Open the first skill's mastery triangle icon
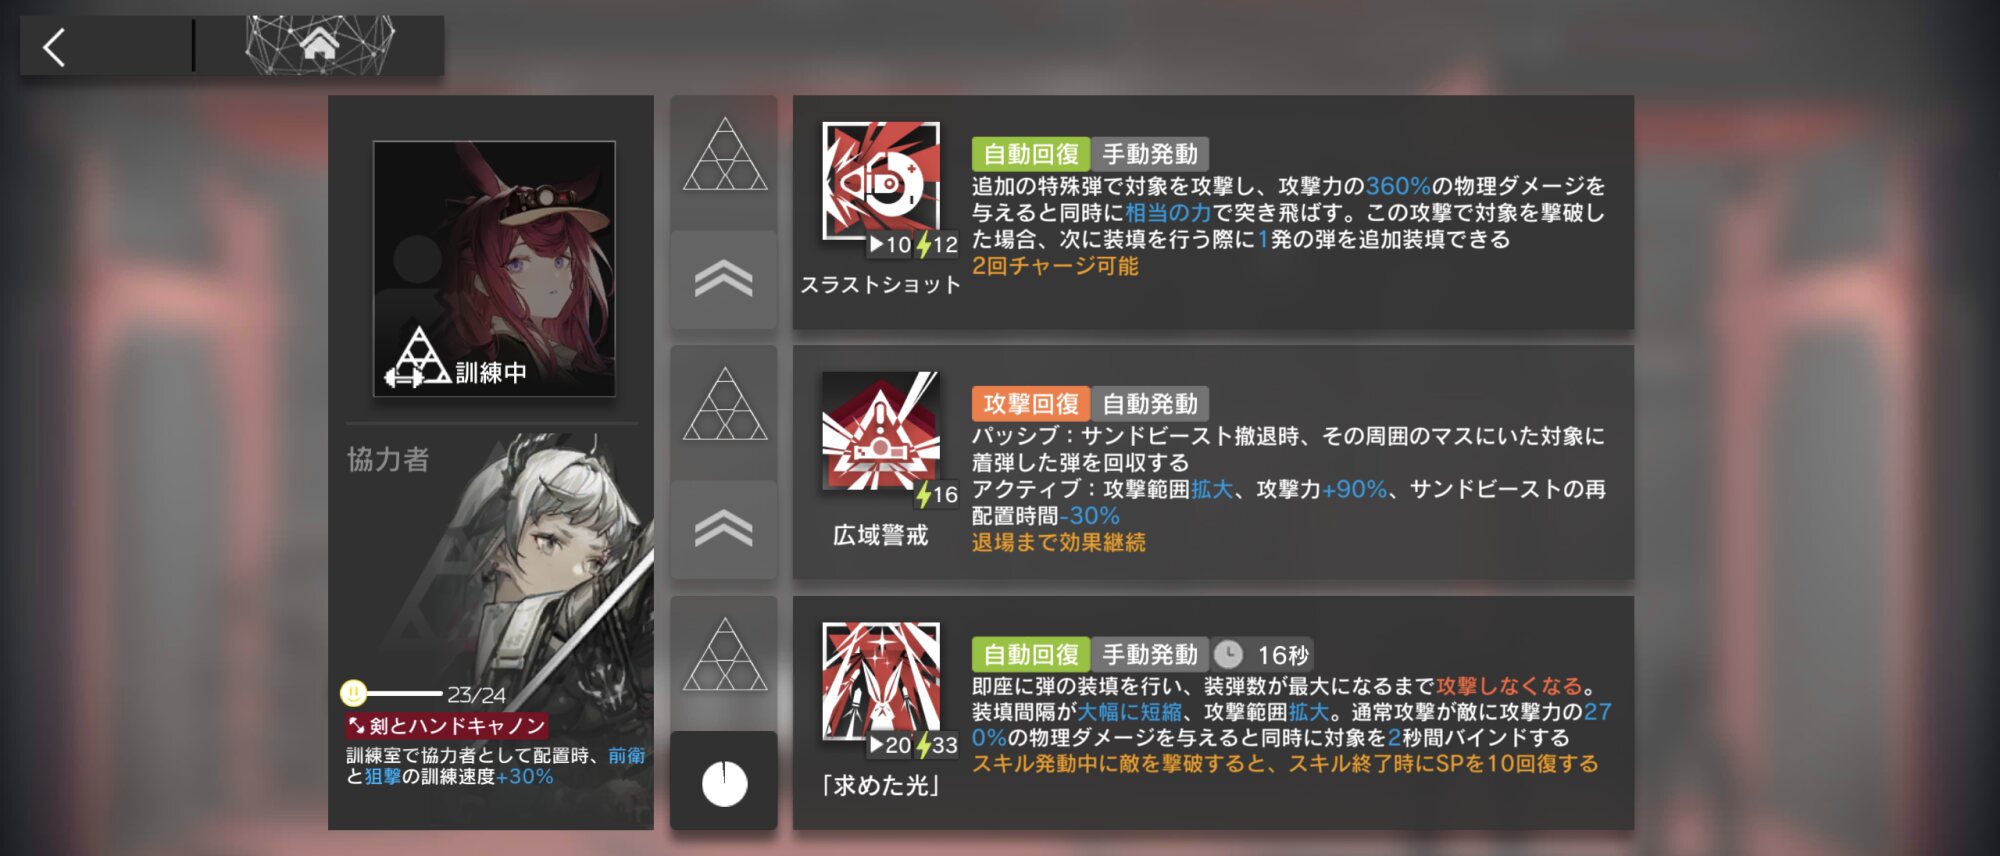The image size is (2000, 856). (x=725, y=155)
